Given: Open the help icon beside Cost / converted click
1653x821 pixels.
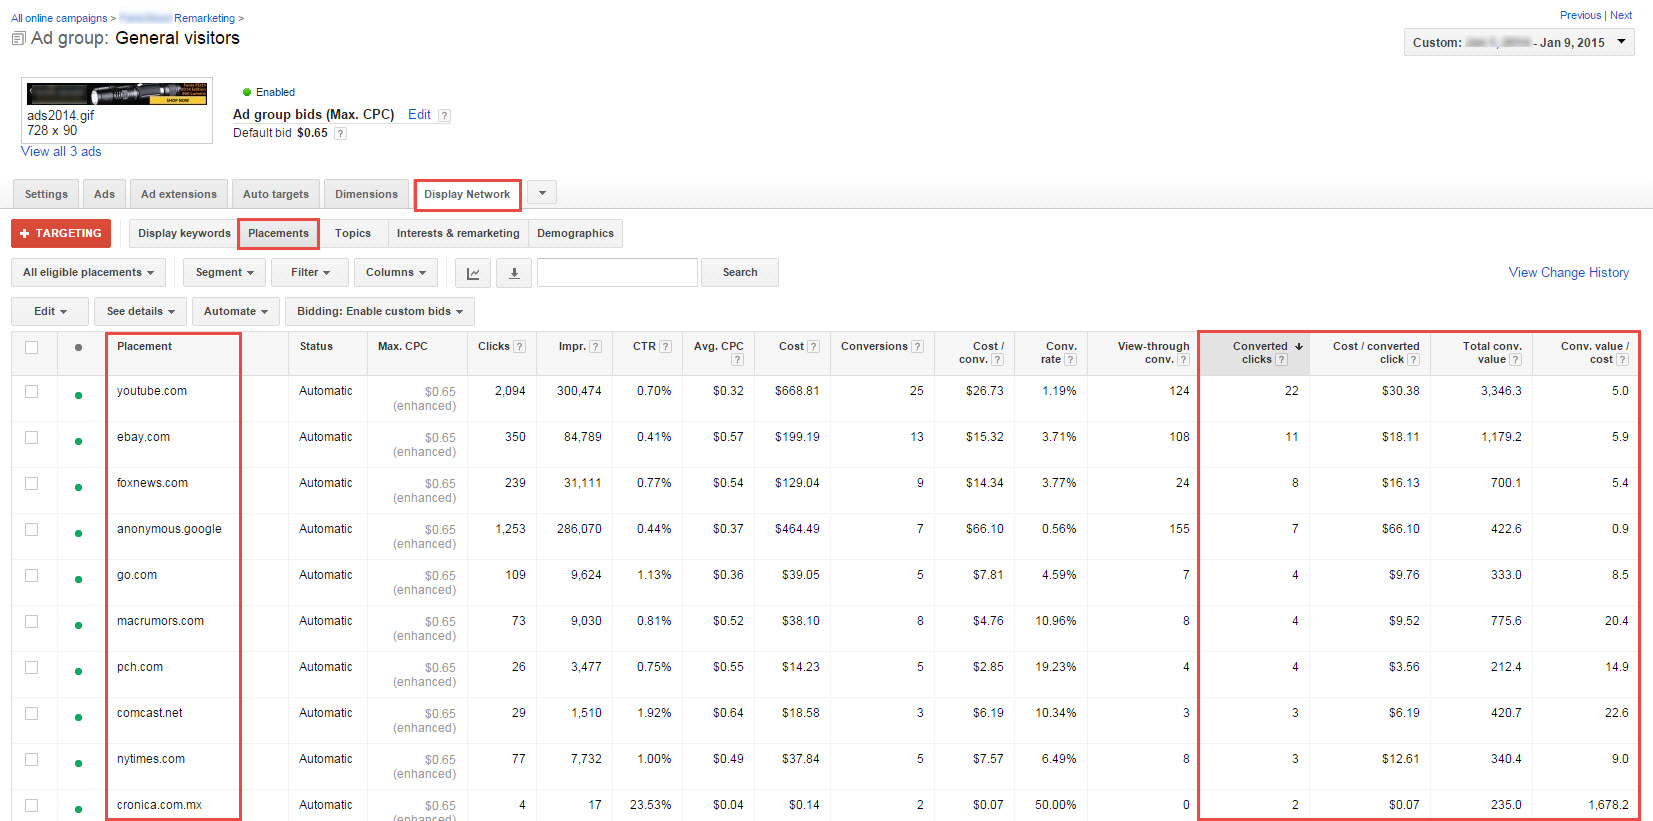Looking at the screenshot, I should (x=1413, y=360).
